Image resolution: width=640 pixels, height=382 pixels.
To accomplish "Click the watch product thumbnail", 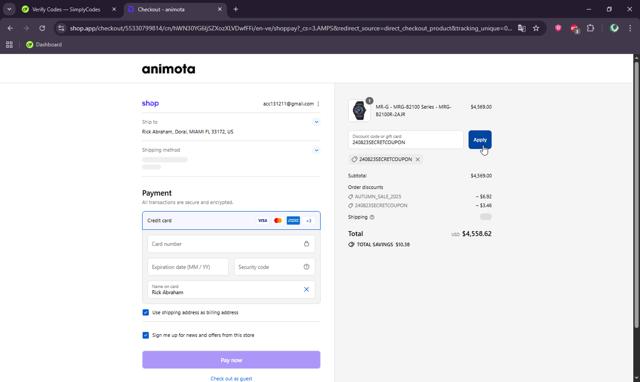I will tap(360, 110).
